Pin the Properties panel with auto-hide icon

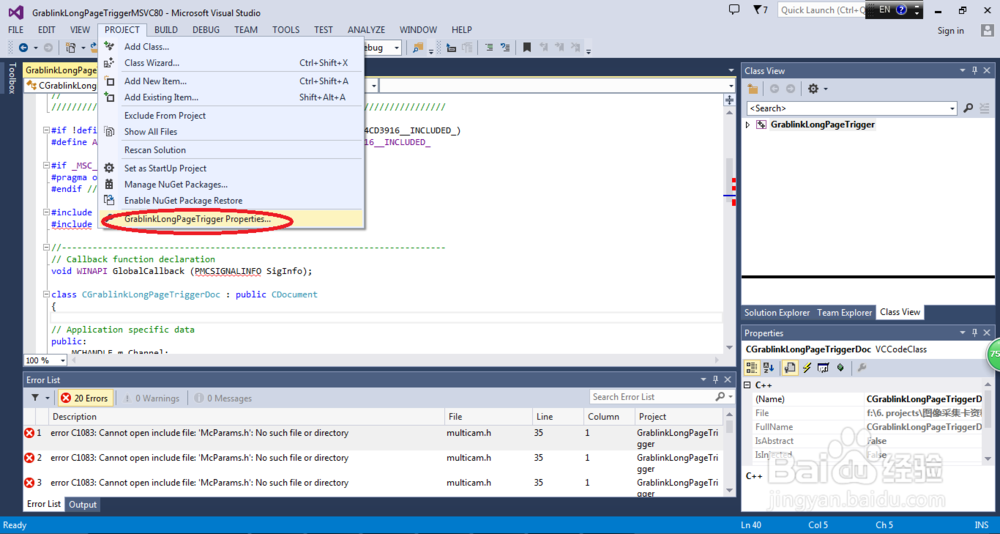click(x=974, y=333)
